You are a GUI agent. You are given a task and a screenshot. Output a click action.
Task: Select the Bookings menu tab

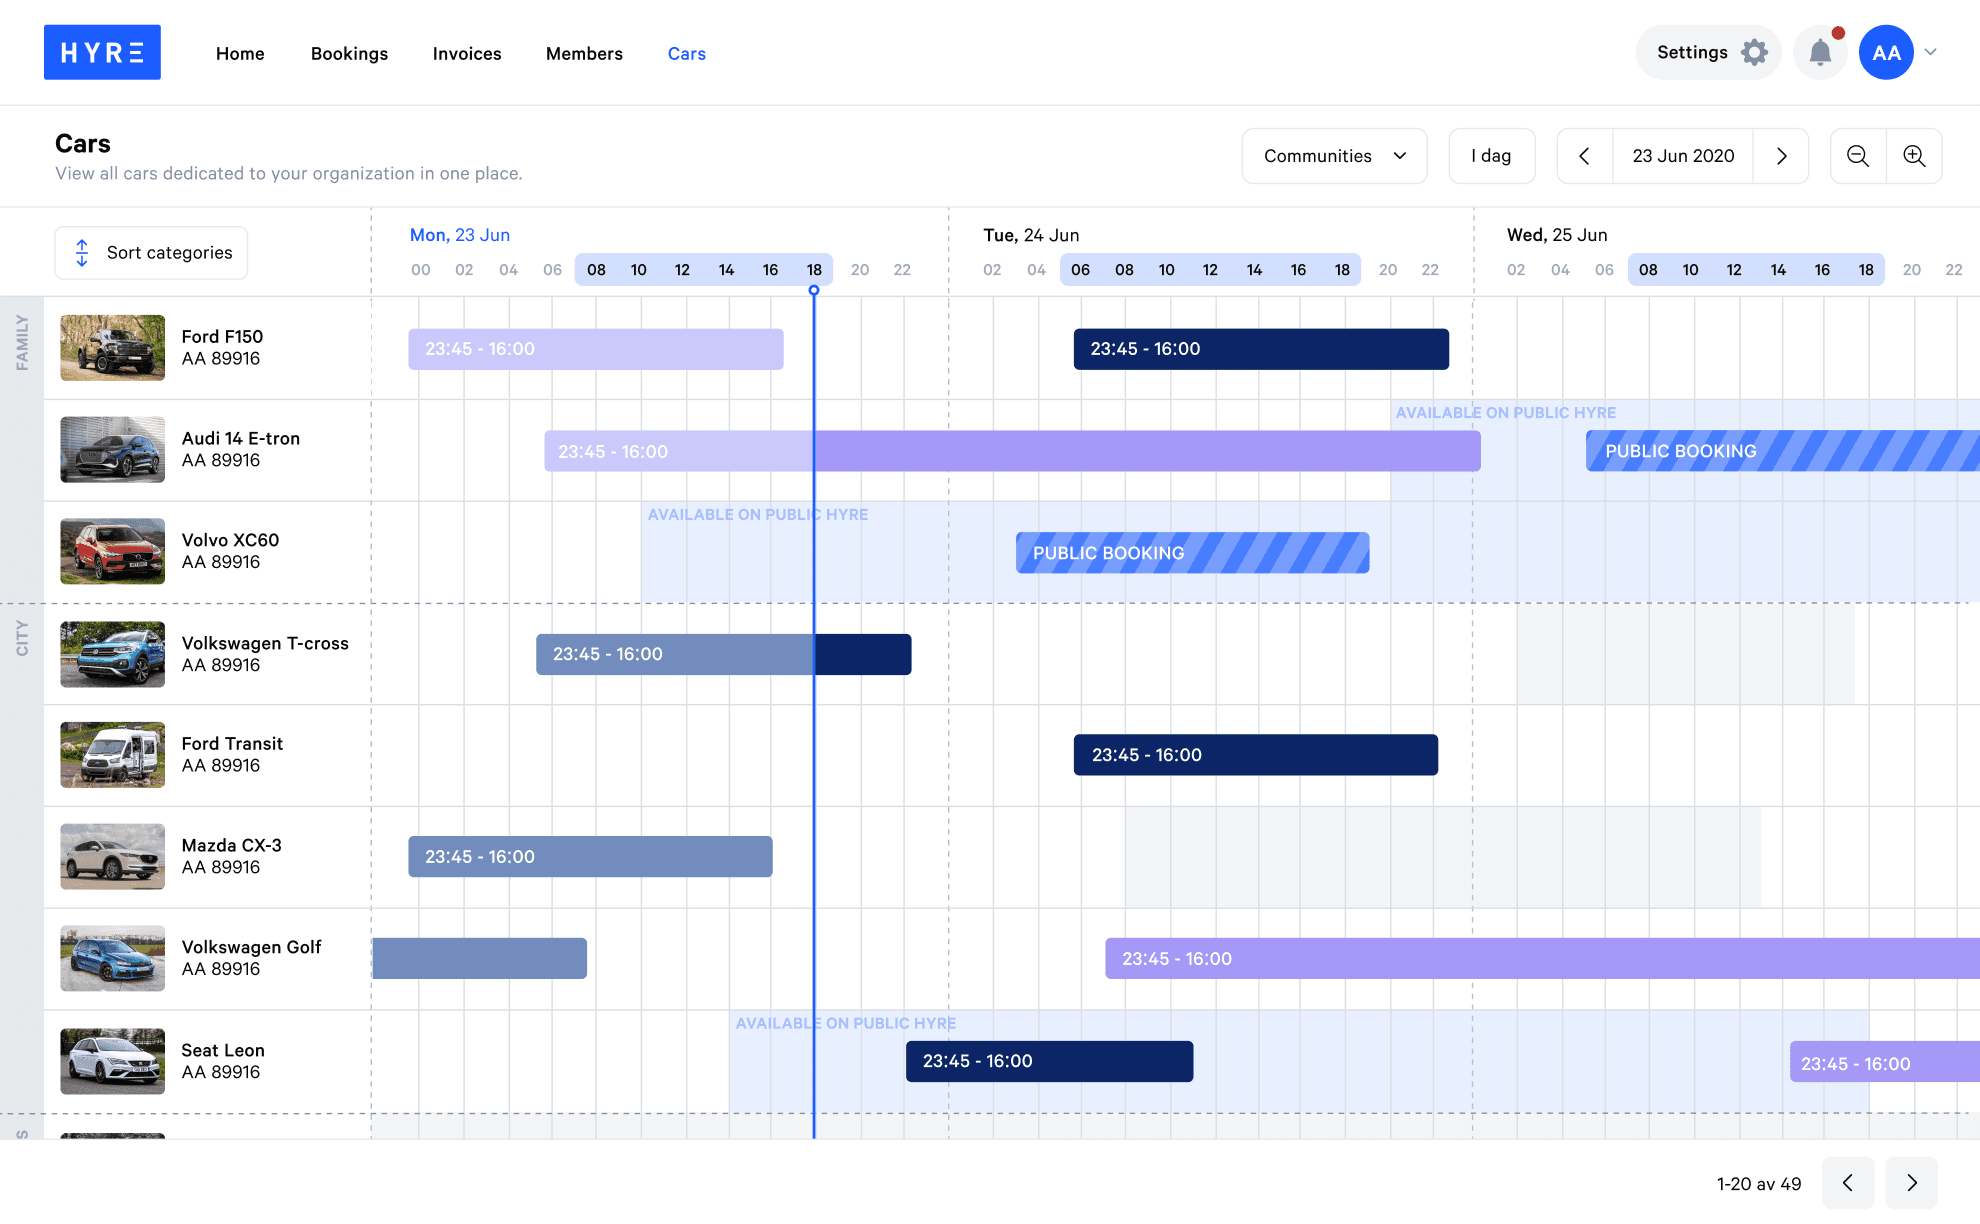click(349, 52)
